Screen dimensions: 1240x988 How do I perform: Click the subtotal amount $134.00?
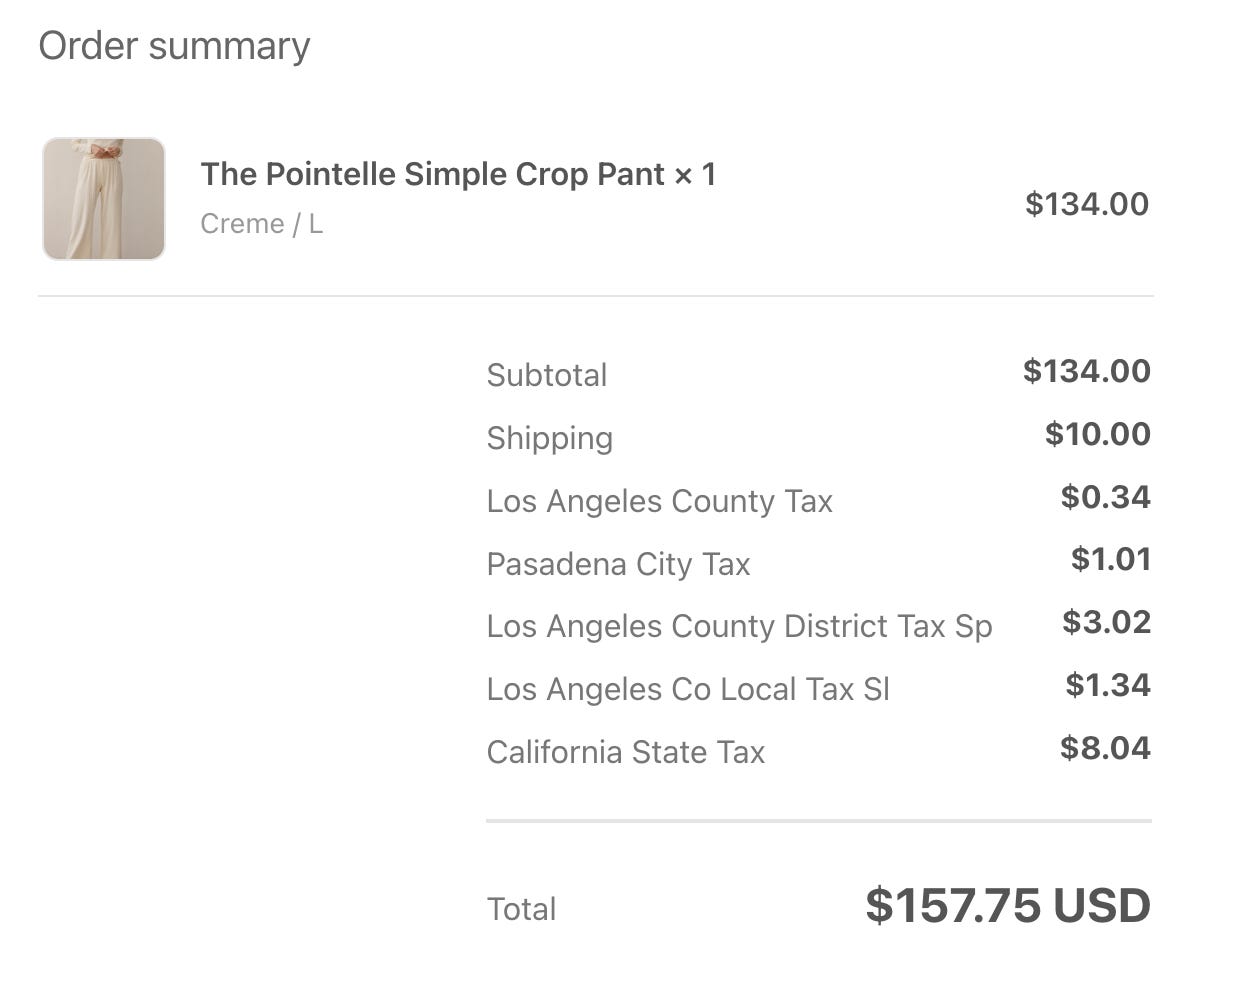tap(1086, 371)
